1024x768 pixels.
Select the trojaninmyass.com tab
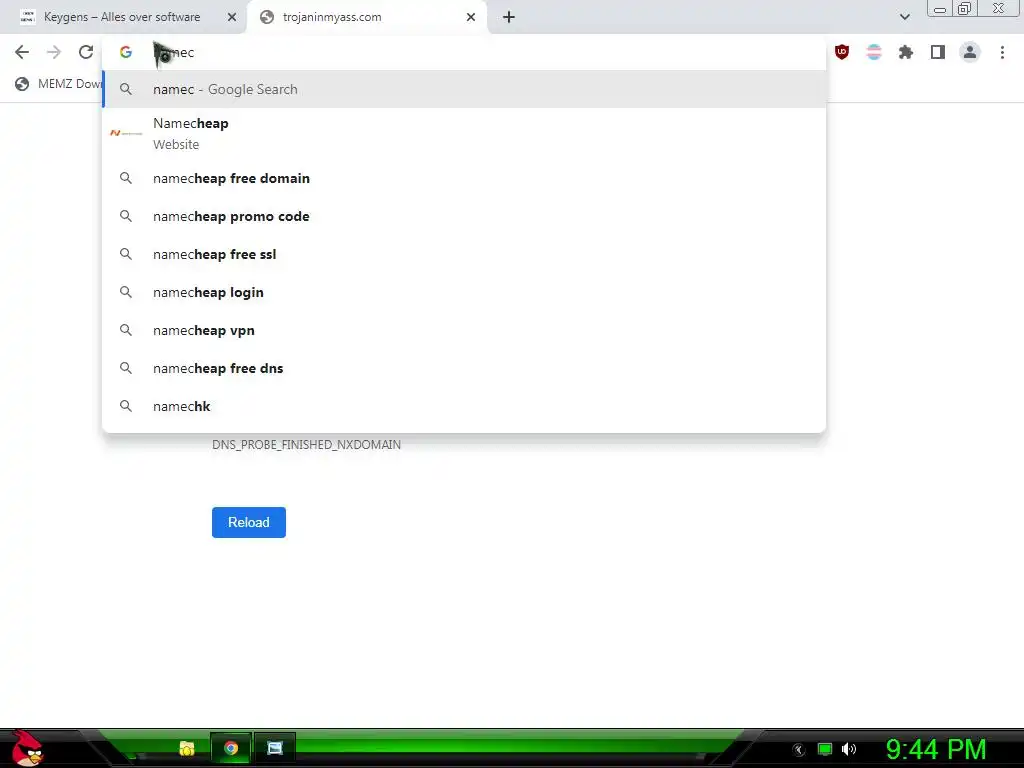pyautogui.click(x=367, y=17)
